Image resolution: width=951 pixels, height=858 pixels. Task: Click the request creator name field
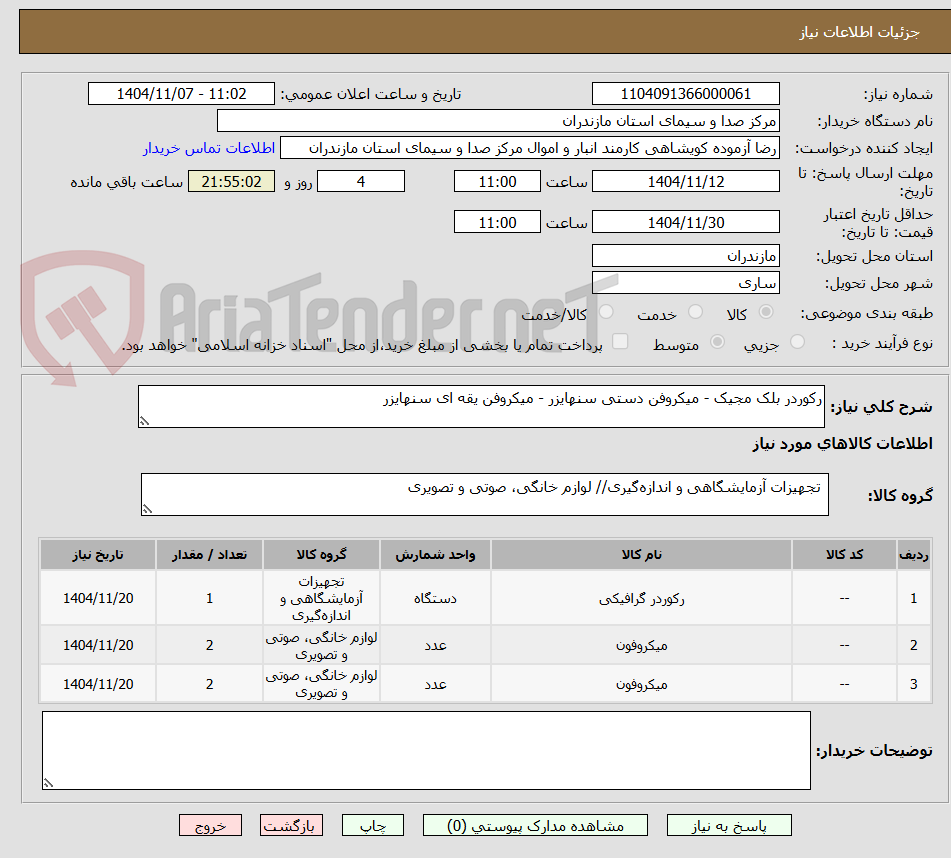529,148
